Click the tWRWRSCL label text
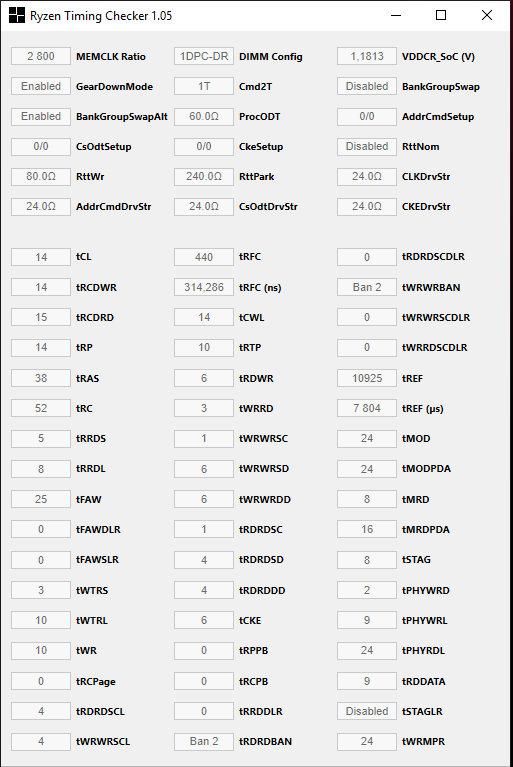513x767 pixels. click(x=103, y=742)
